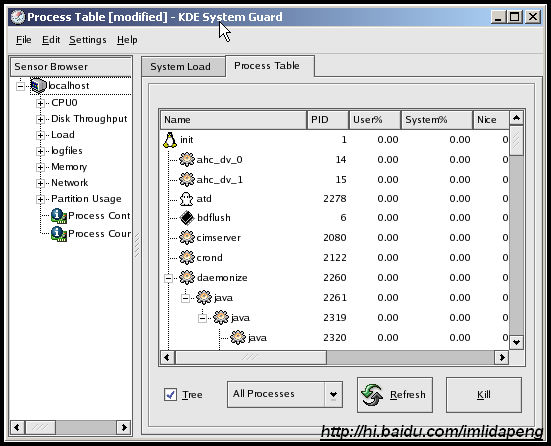Viewport: 551px width, 446px height.
Task: Select PID value 2080 in cimserver row
Action: (335, 238)
